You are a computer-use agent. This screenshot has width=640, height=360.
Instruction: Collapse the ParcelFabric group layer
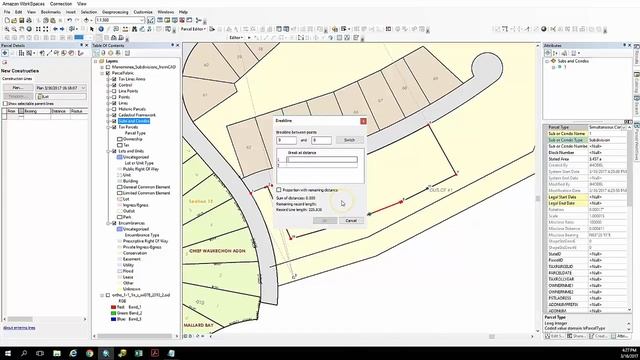102,73
